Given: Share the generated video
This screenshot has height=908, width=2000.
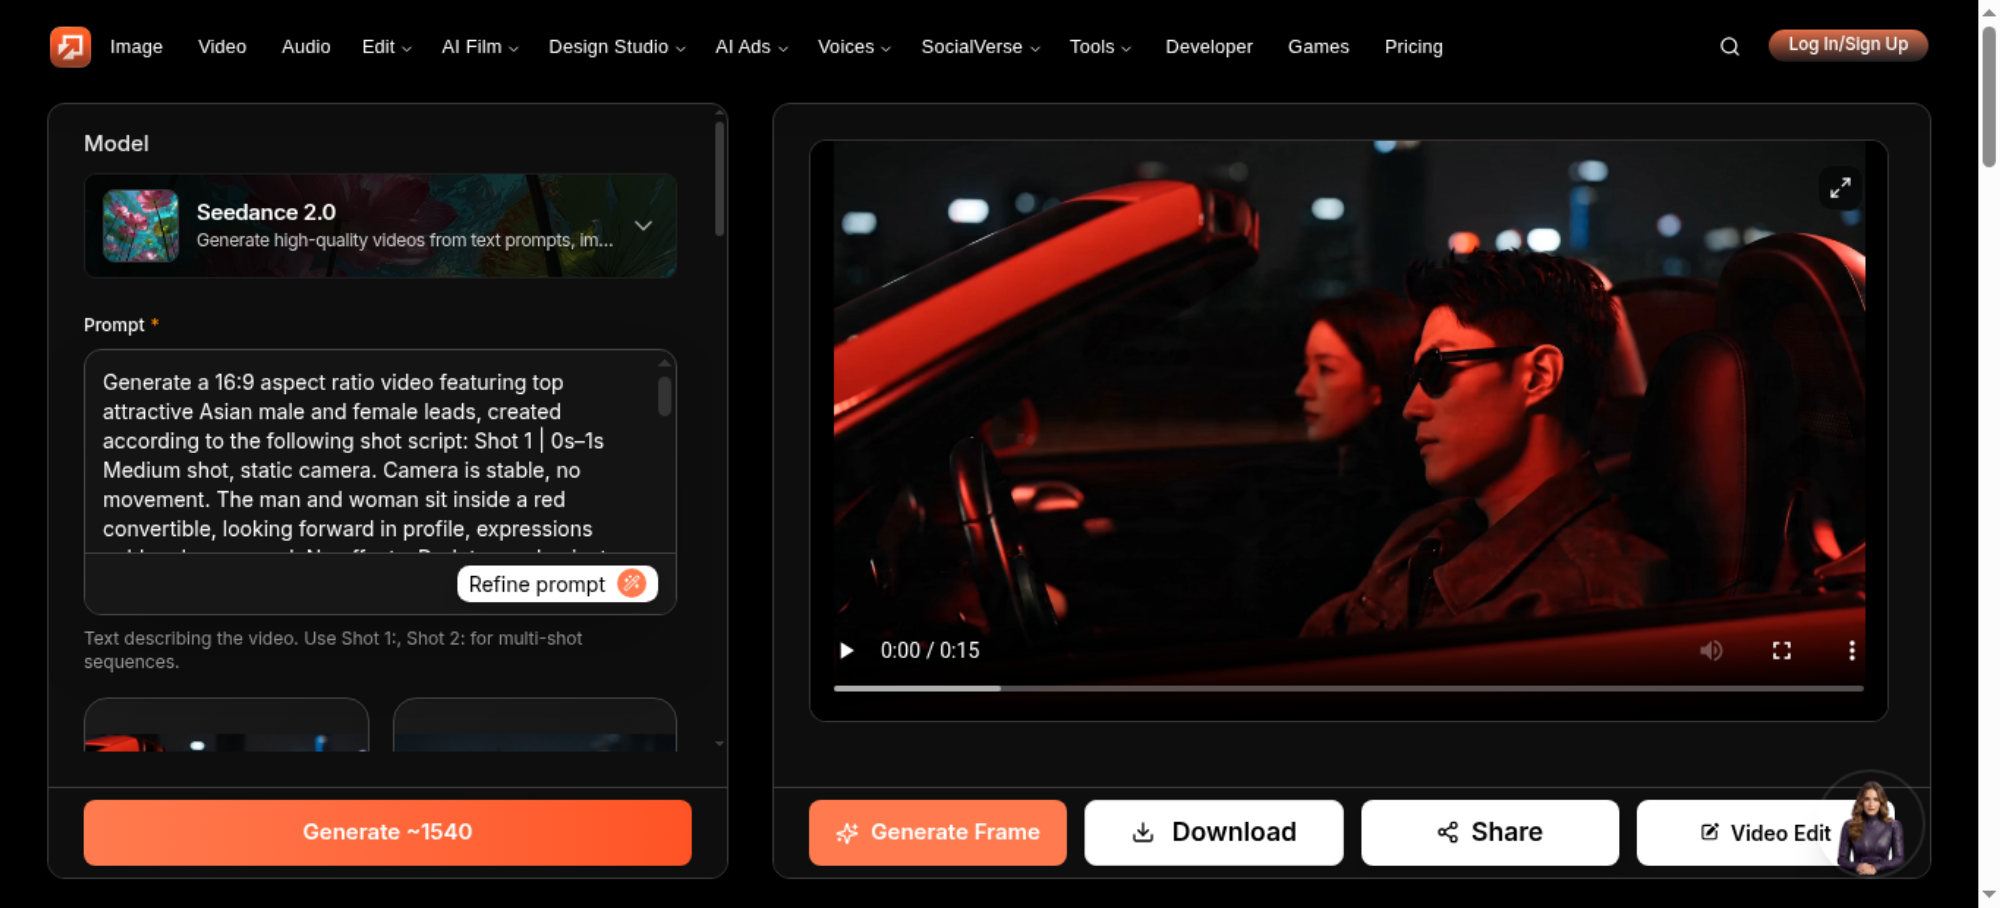Looking at the screenshot, I should click(x=1490, y=832).
